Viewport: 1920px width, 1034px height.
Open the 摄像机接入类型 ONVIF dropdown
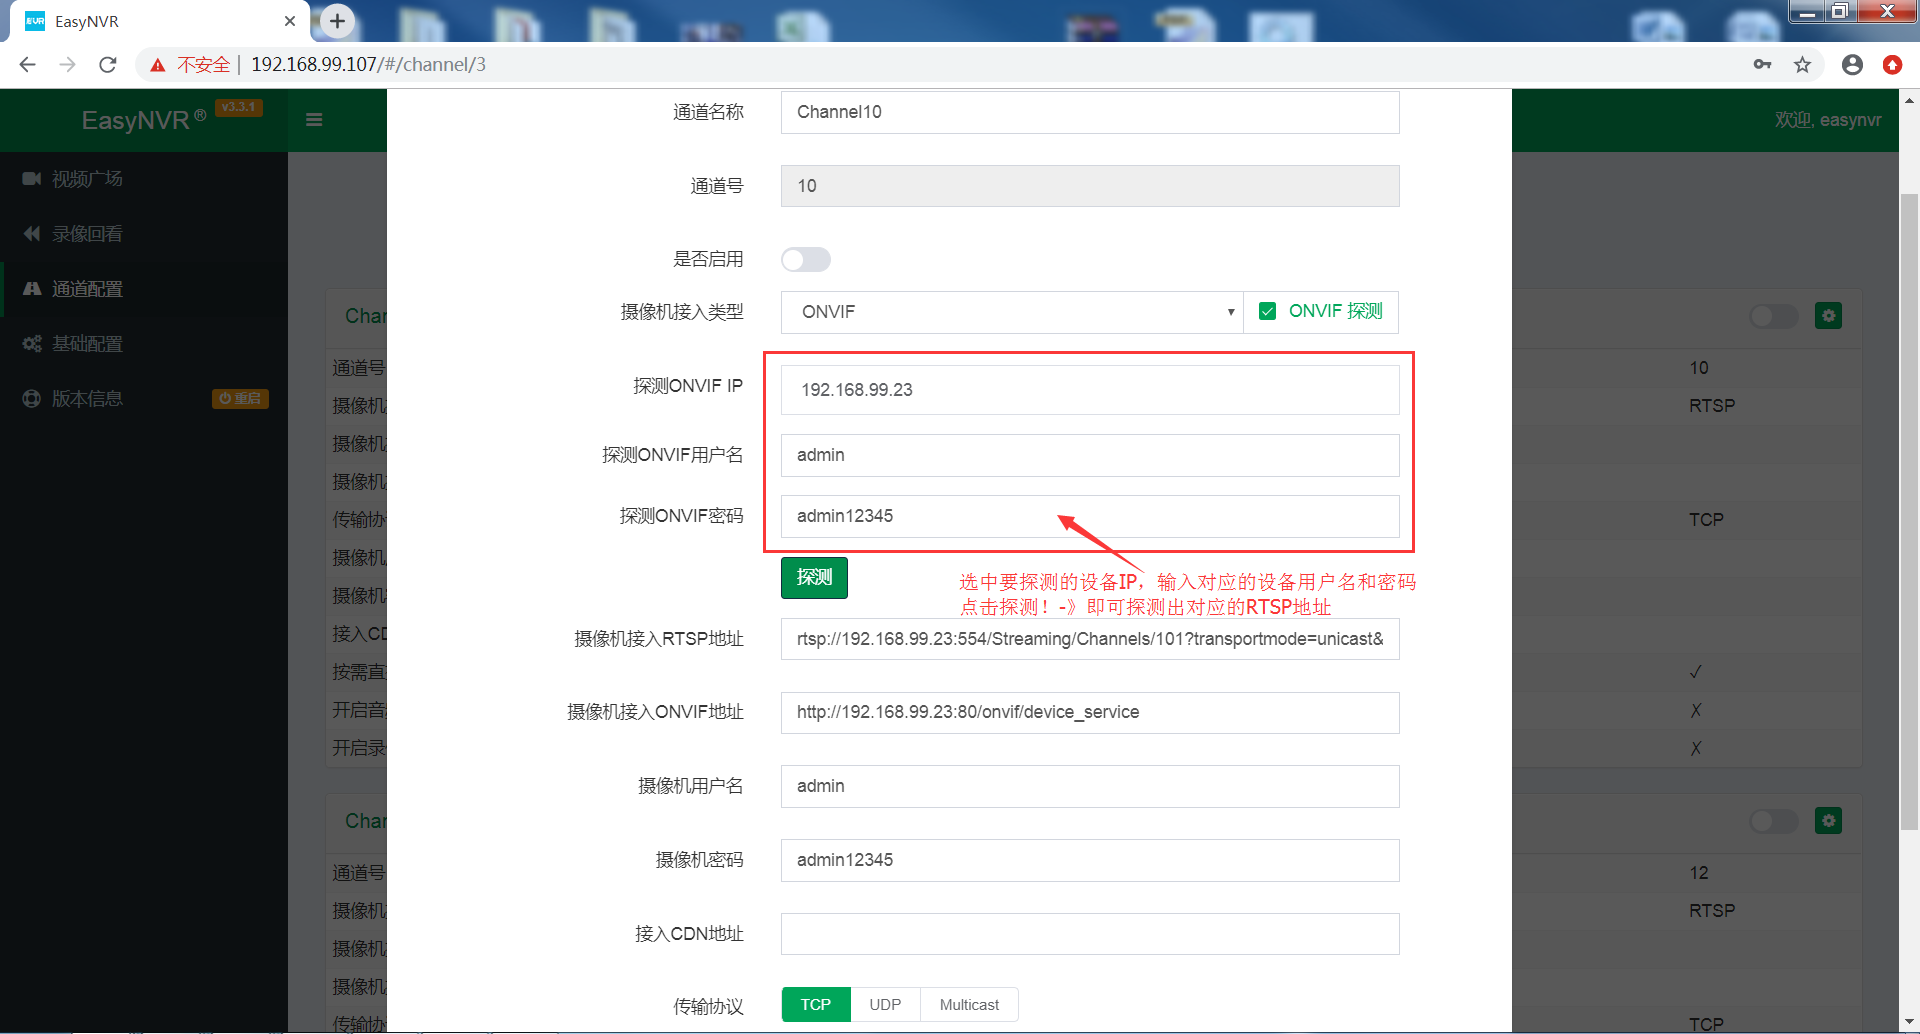pos(1012,312)
